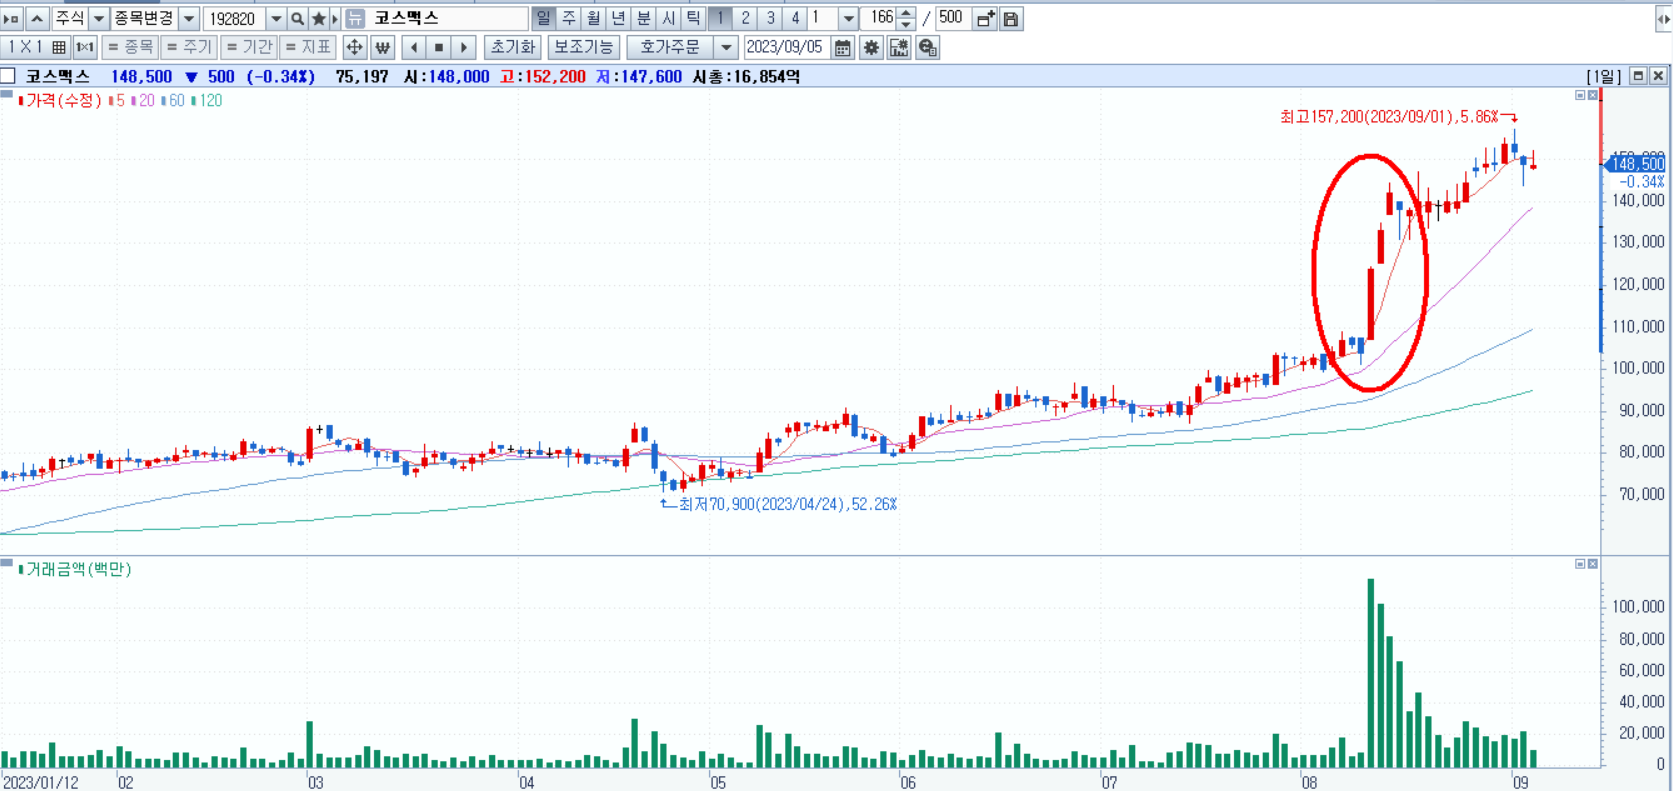Toggle the 지표 sync button
The height and width of the screenshot is (791, 1673).
coord(308,47)
